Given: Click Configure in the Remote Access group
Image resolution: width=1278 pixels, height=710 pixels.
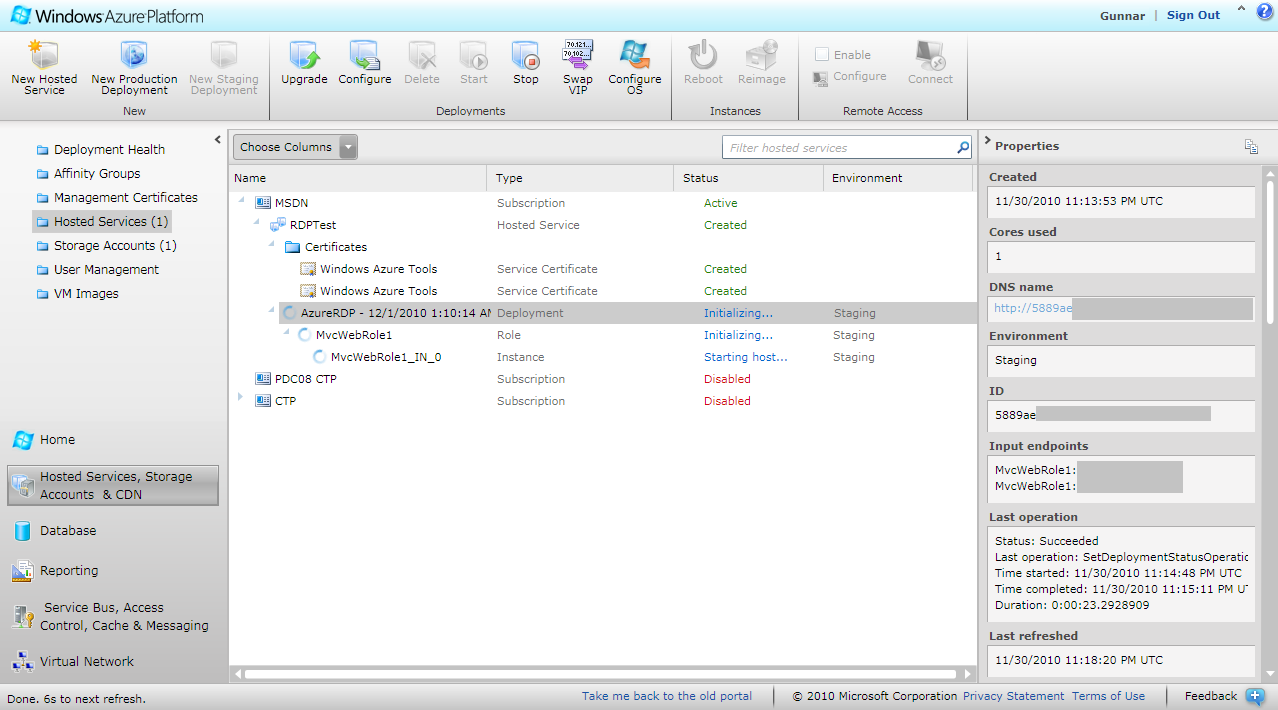Looking at the screenshot, I should (850, 77).
